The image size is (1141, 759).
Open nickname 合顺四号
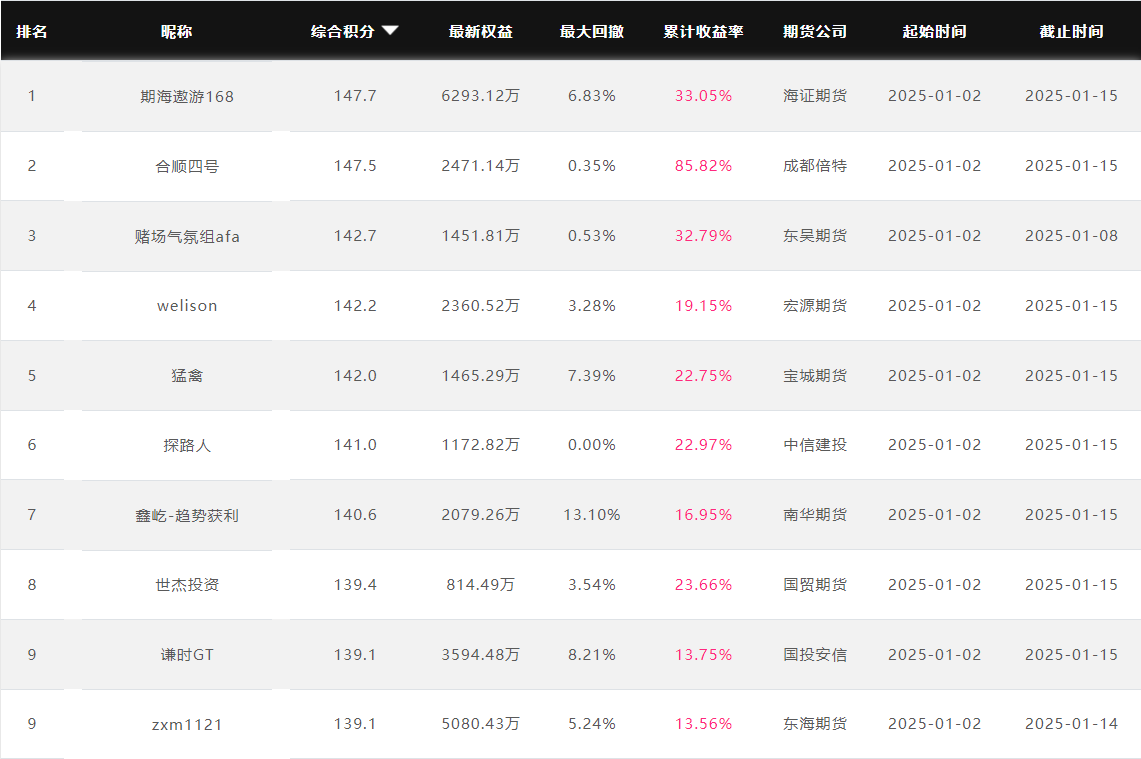click(x=187, y=166)
